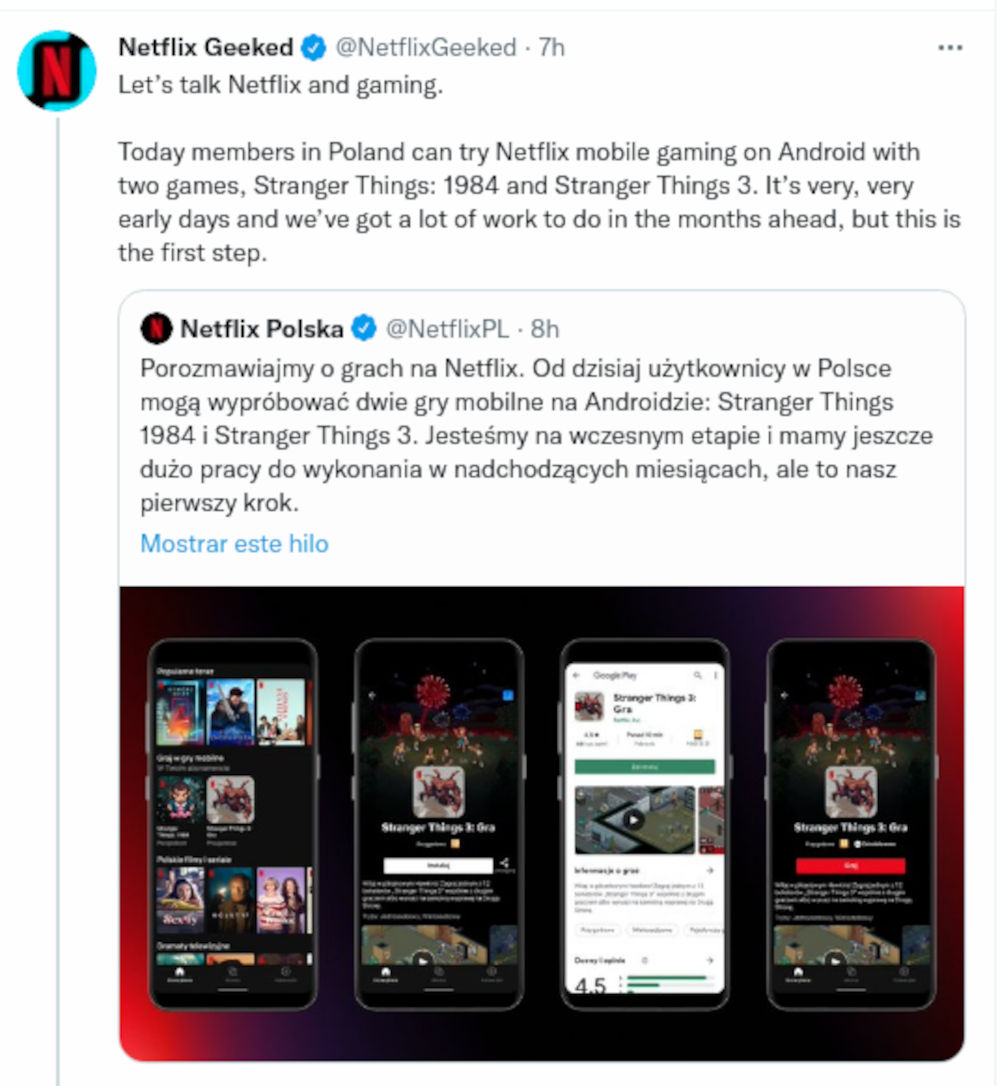Click the green install button in Google Play screenshot
The height and width of the screenshot is (1086, 1000).
[x=645, y=767]
